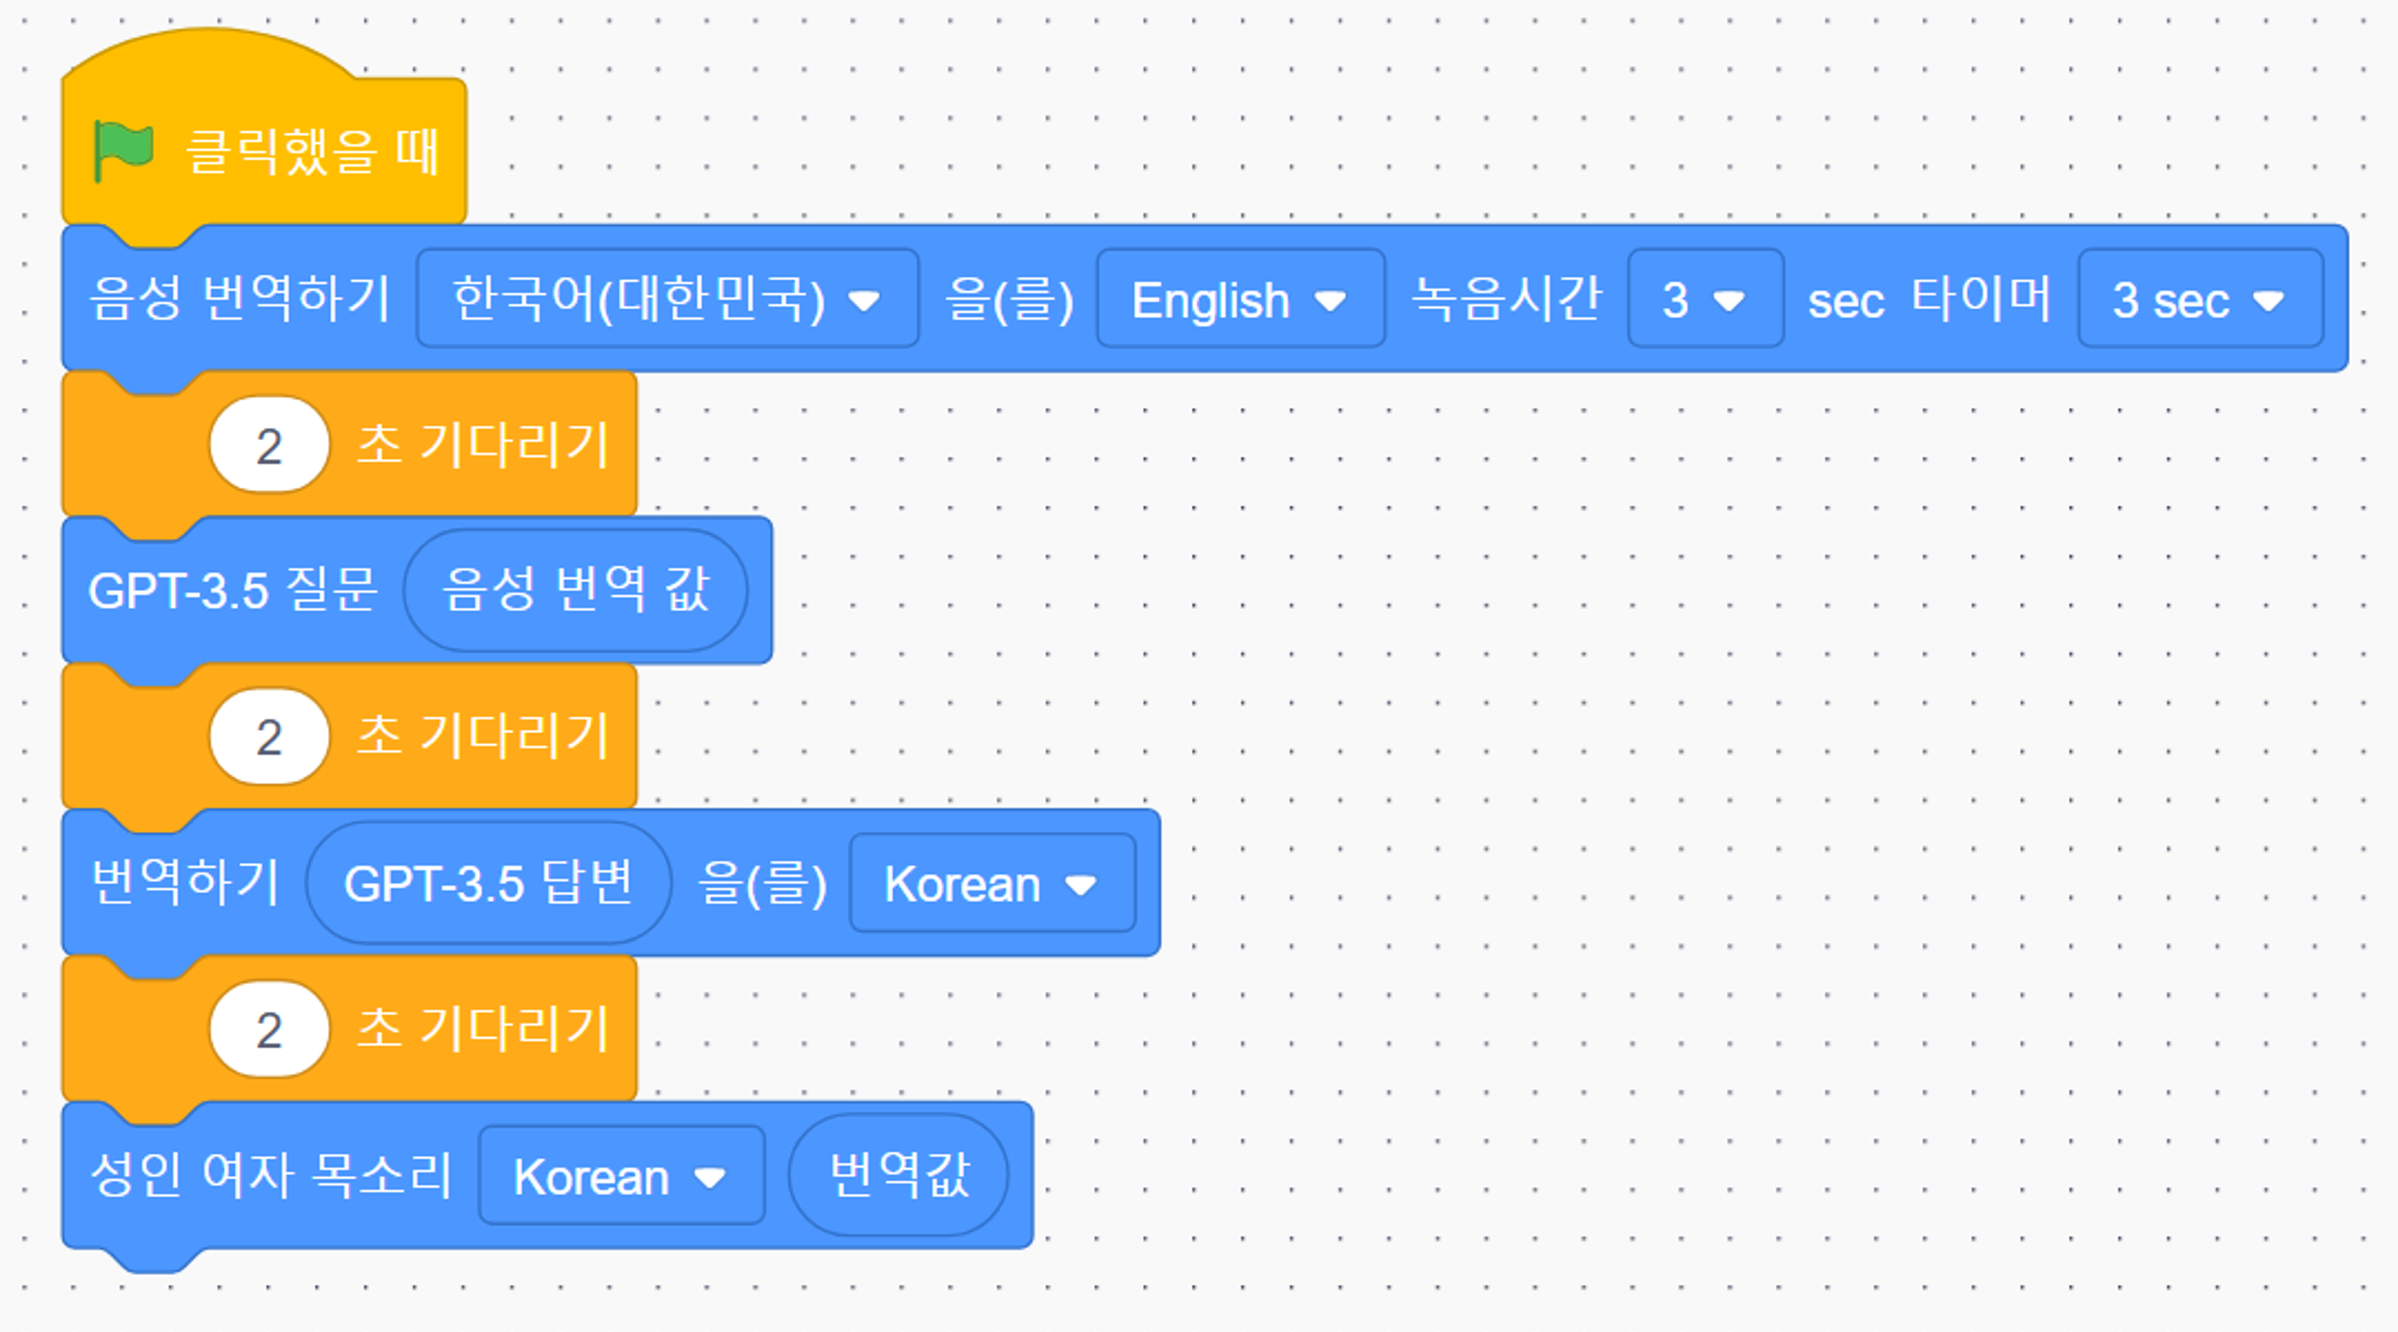Open the English target language dropdown

1239,299
